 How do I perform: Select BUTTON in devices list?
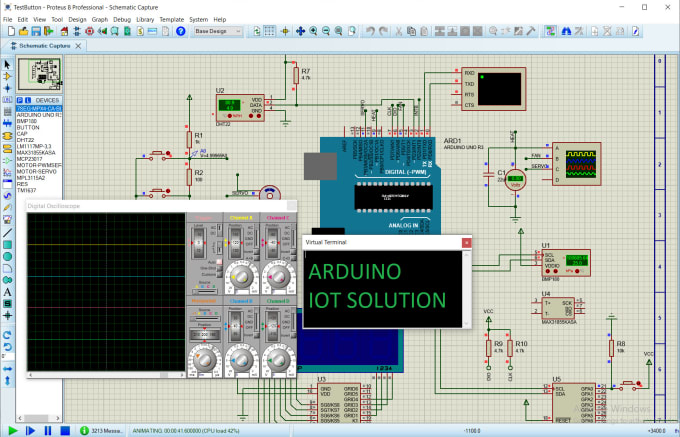[x=39, y=127]
